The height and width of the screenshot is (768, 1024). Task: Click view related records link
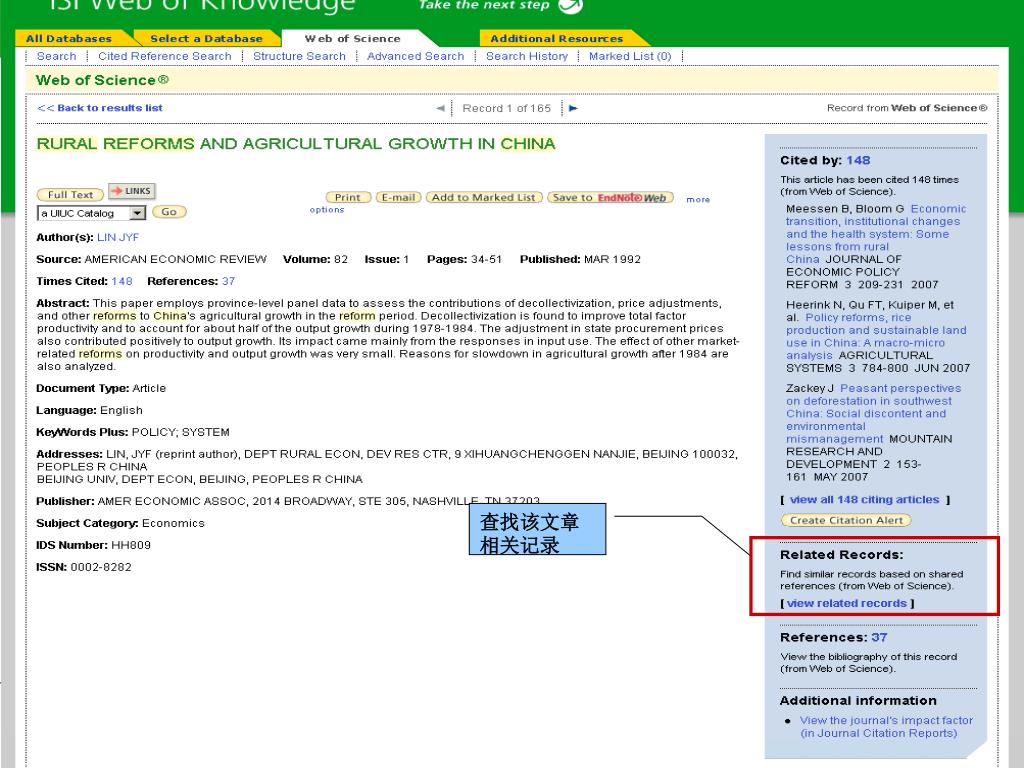(x=846, y=603)
